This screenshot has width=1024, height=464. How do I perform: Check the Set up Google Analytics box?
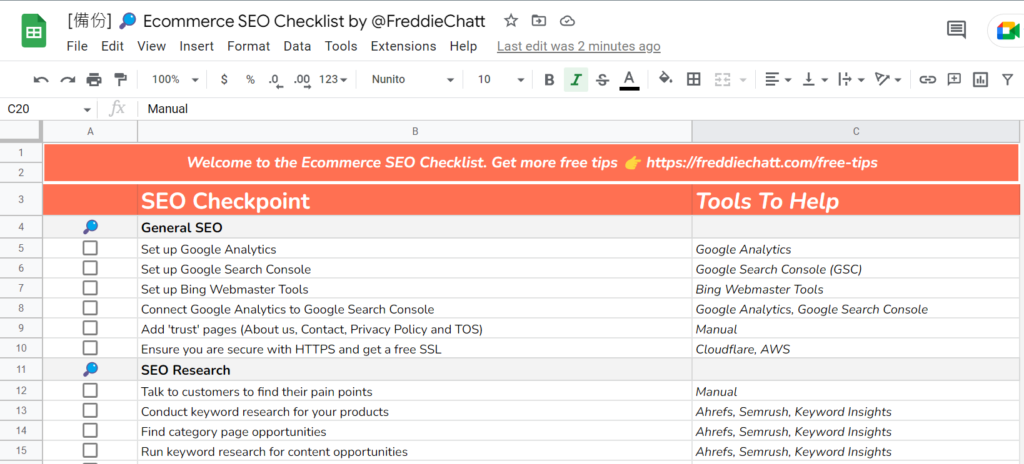(x=90, y=248)
